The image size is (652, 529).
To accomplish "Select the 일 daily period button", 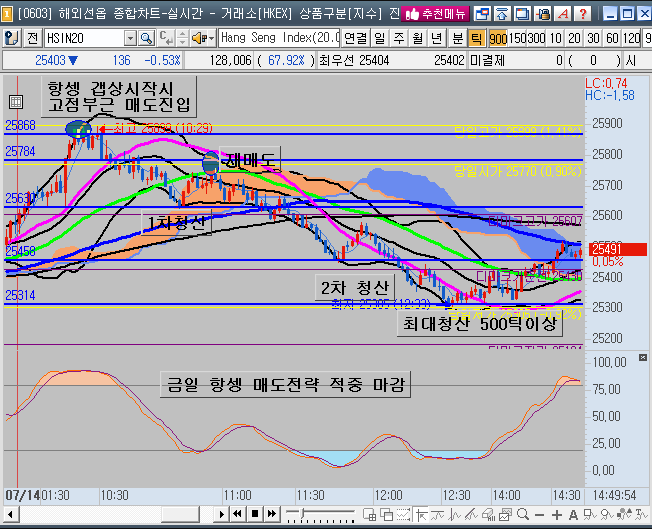I will pos(379,37).
